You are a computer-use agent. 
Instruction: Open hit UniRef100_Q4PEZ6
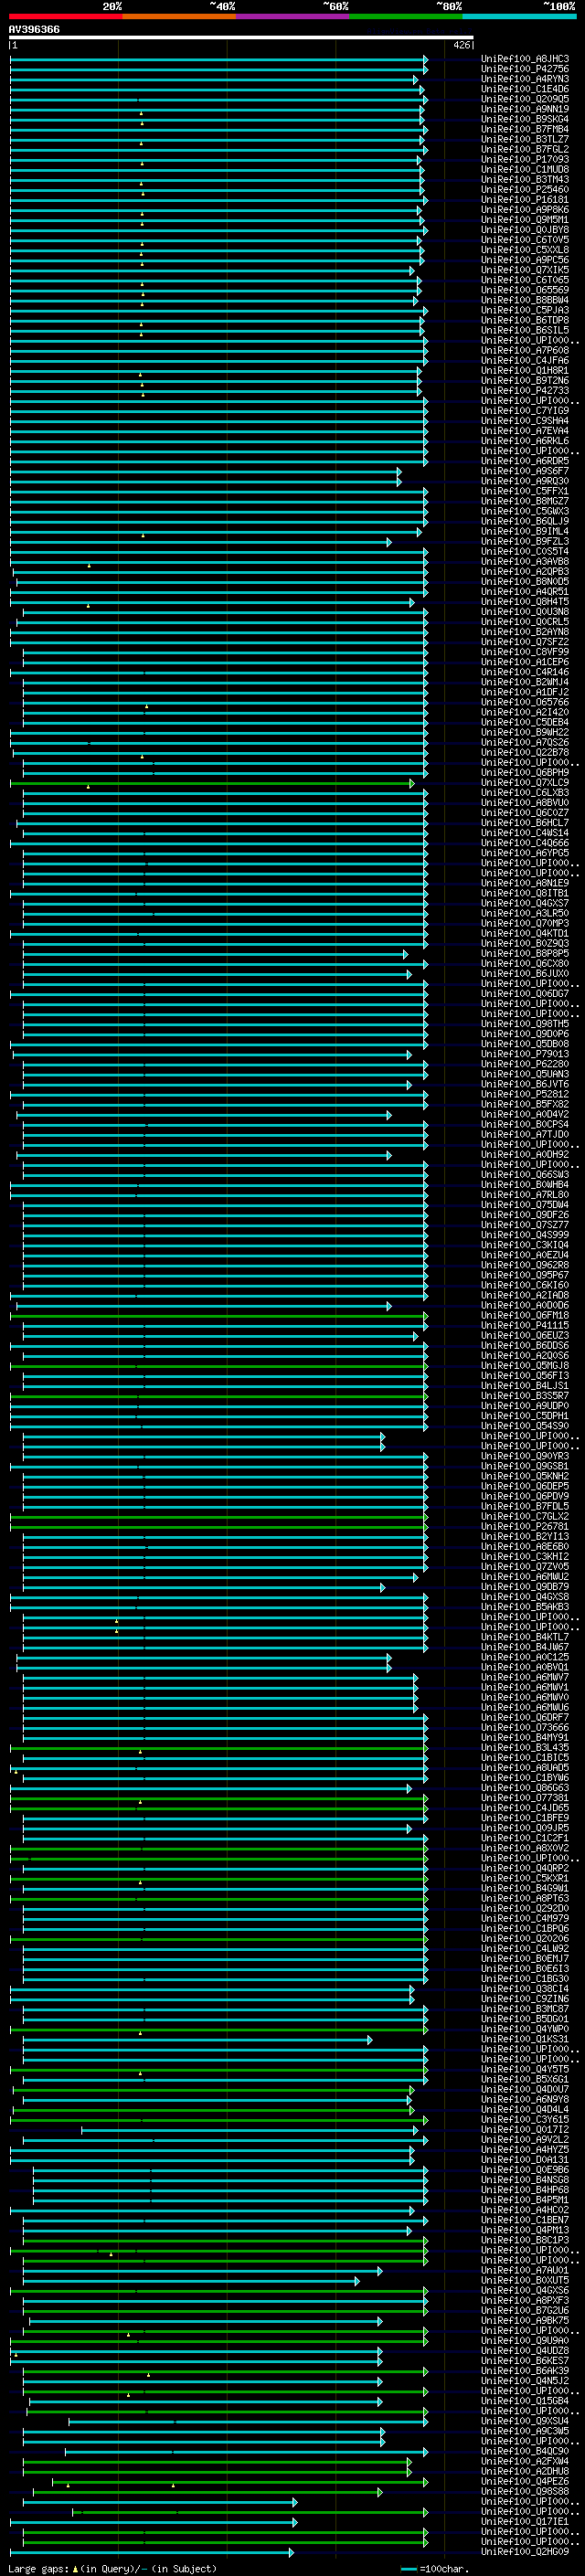(525, 2481)
